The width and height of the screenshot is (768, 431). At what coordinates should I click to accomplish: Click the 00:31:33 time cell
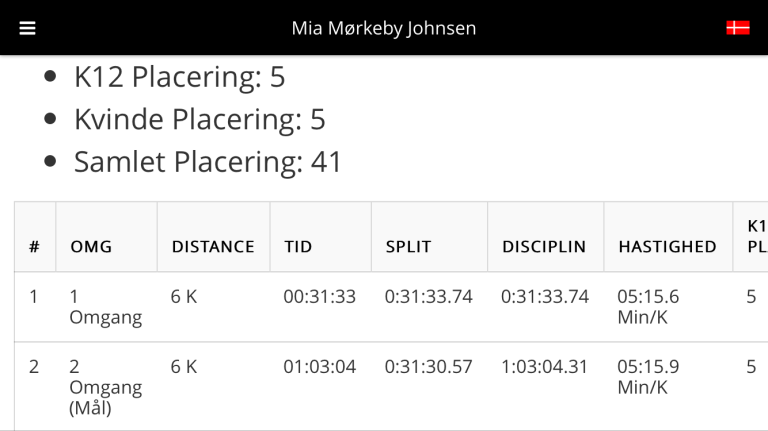click(319, 297)
